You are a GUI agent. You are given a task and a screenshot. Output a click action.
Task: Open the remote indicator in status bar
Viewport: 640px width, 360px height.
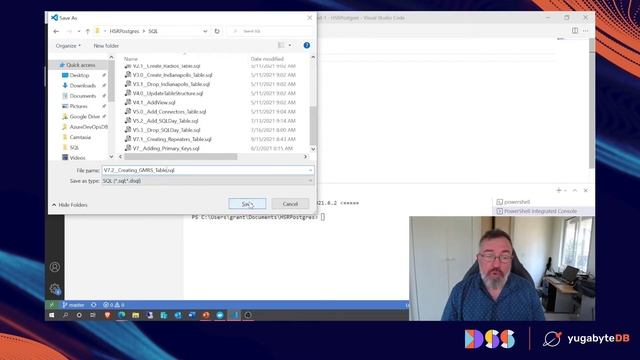point(51,305)
